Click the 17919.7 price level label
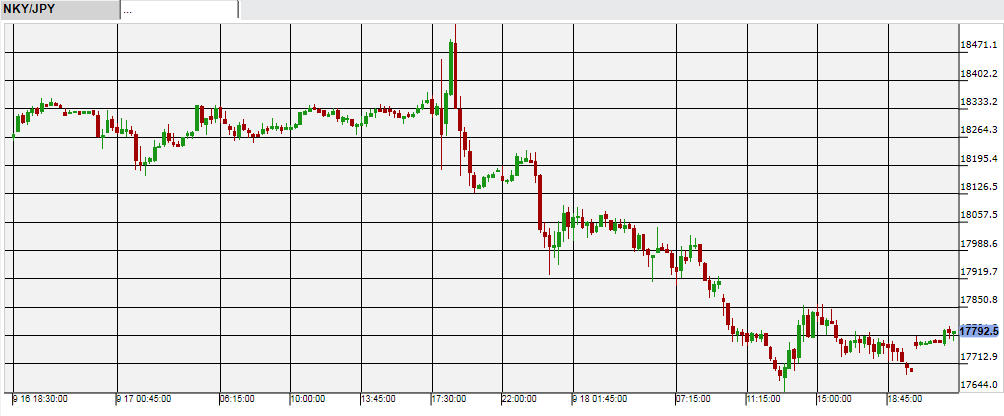This screenshot has width=1004, height=416. (x=979, y=272)
